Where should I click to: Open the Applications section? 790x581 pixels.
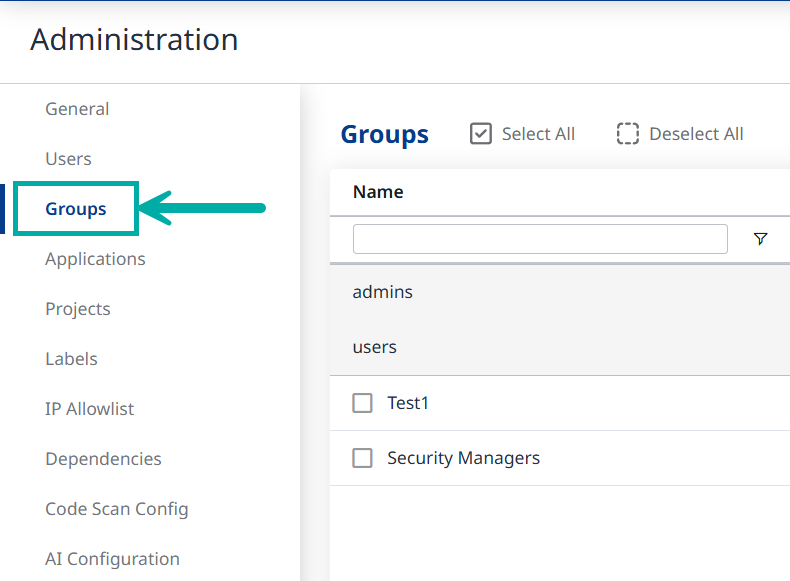pos(95,259)
